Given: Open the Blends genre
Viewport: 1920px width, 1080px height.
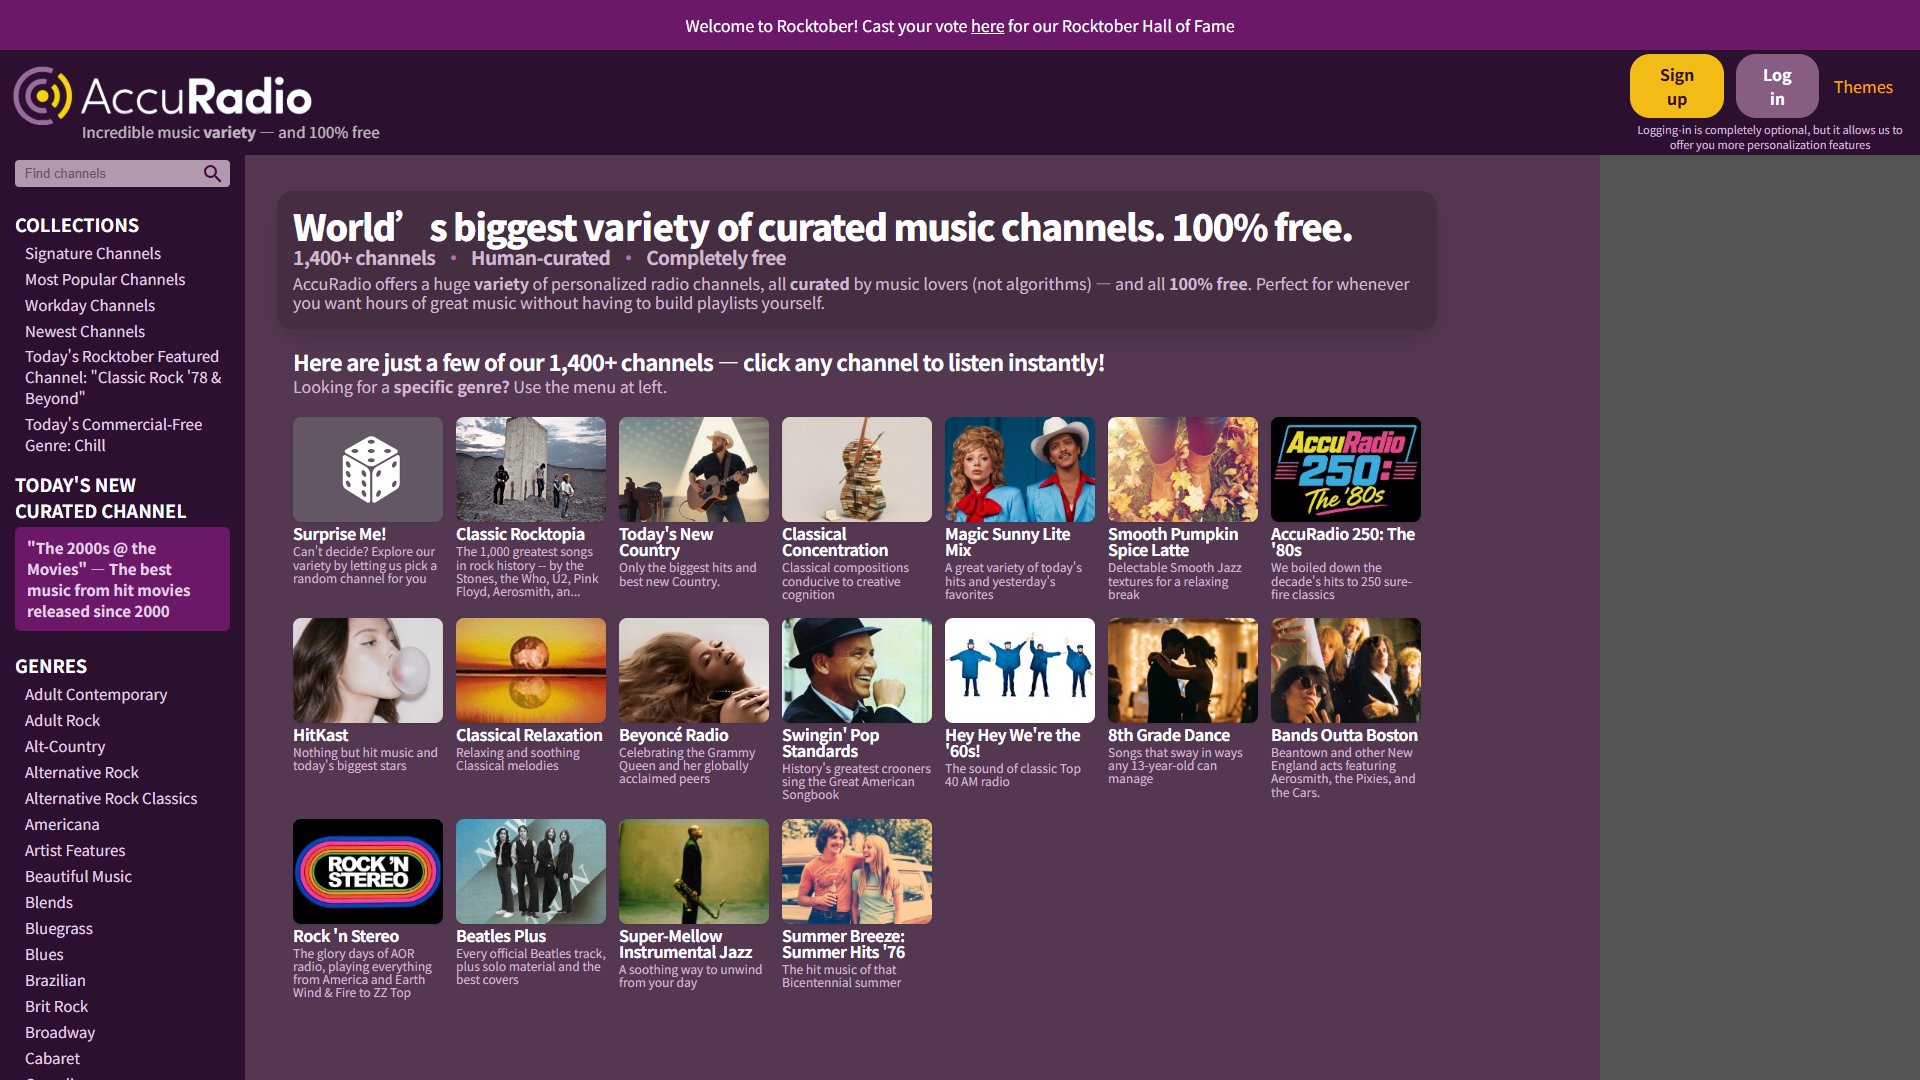Looking at the screenshot, I should click(x=49, y=903).
